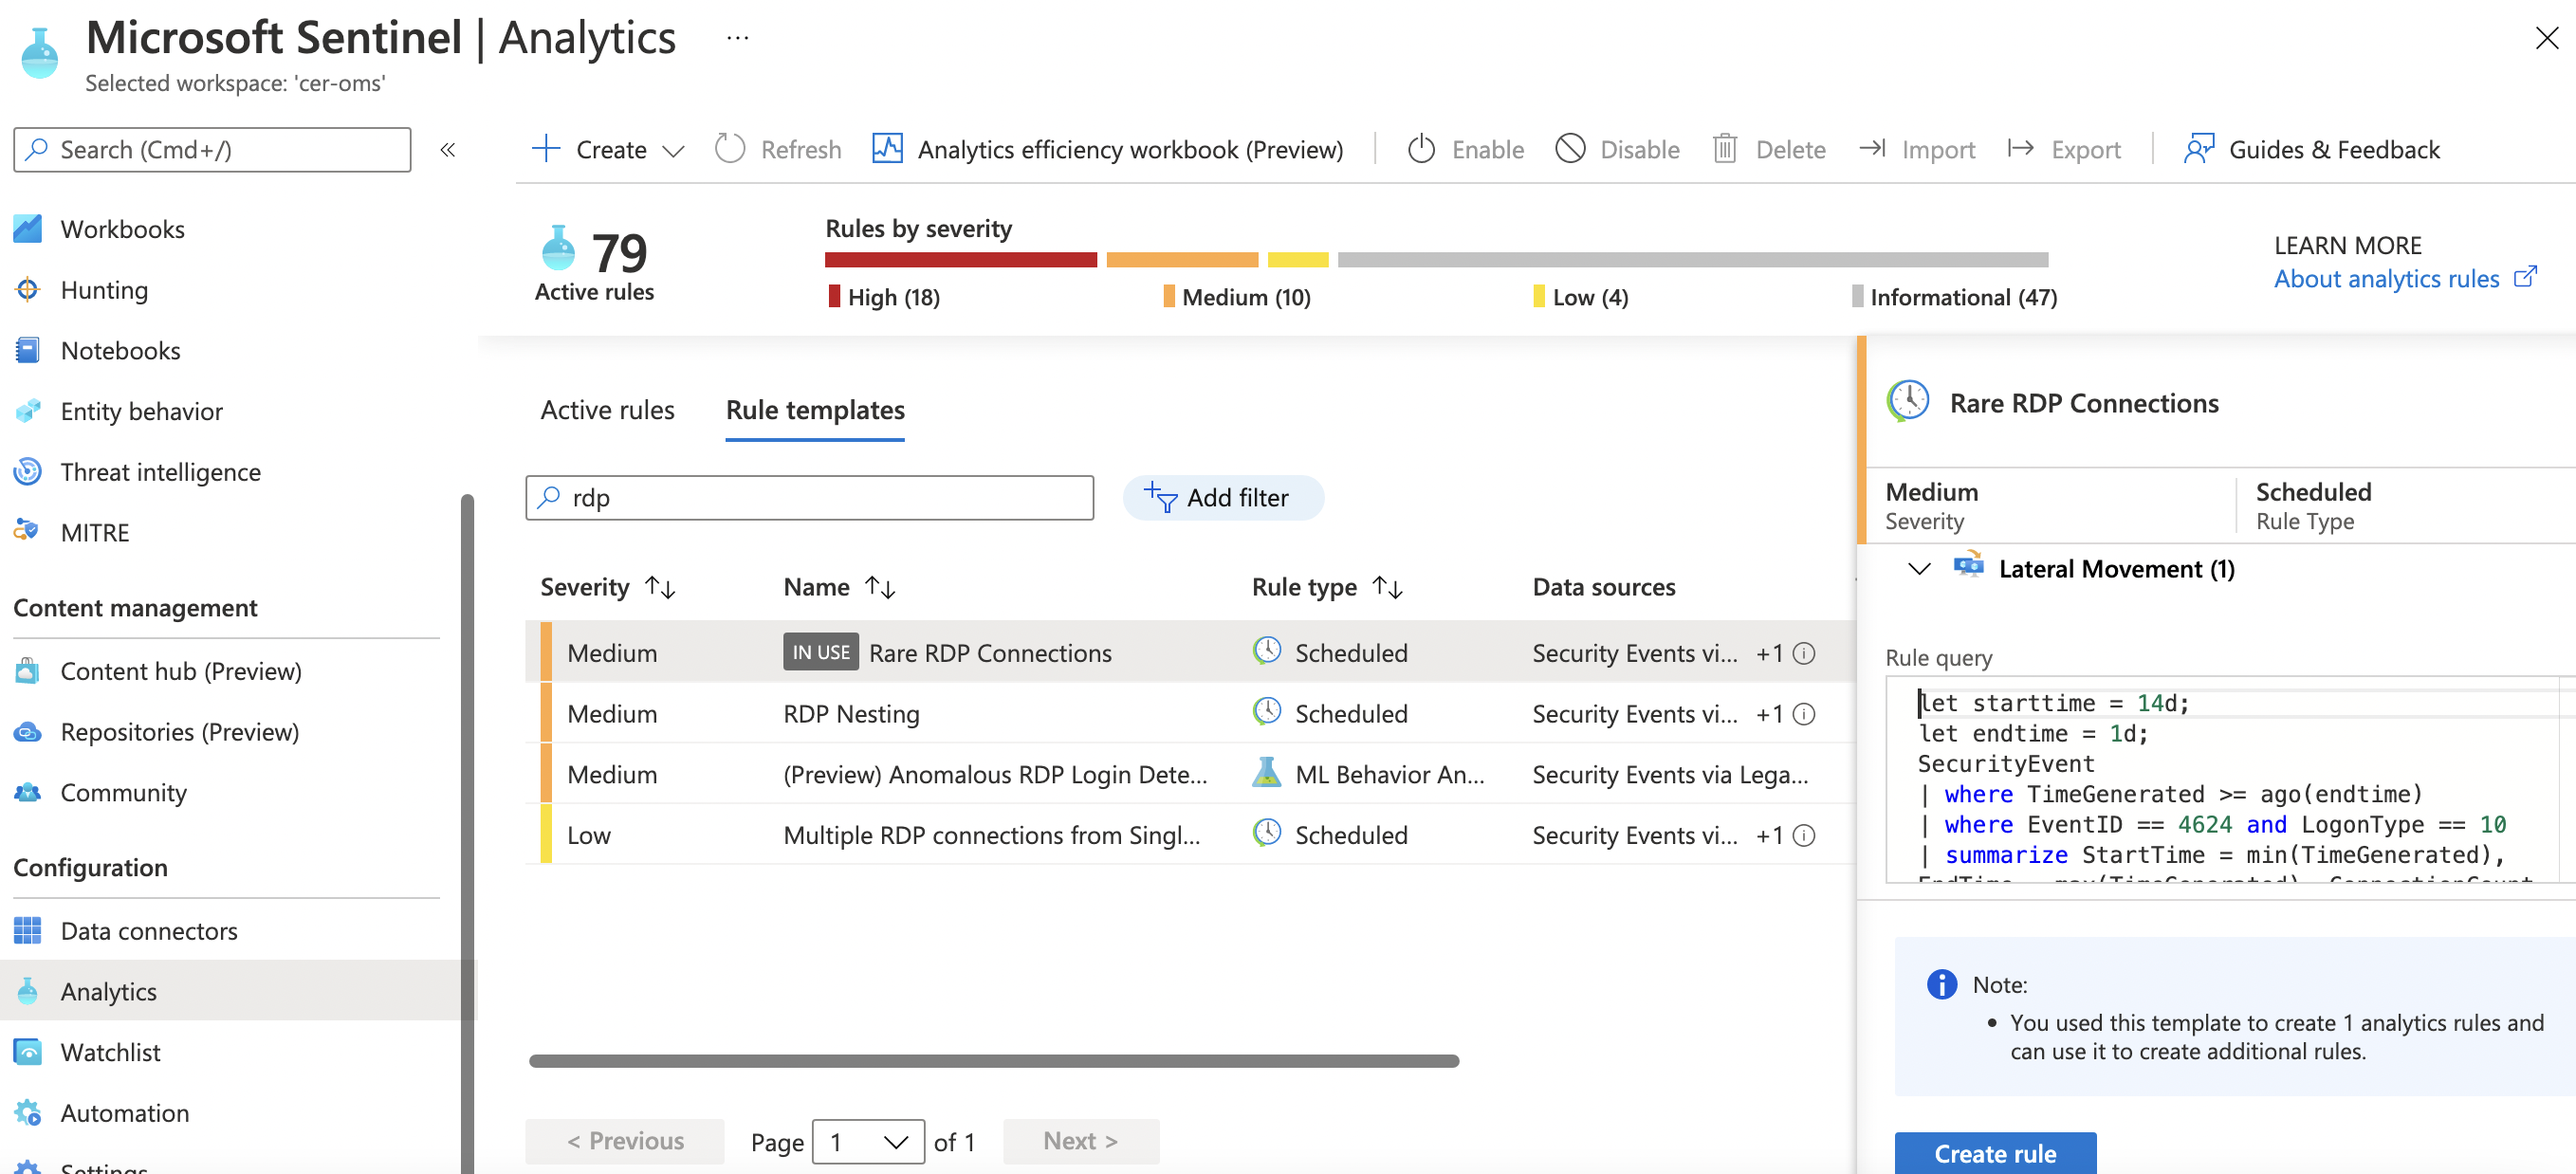
Task: Open Threat intelligence in sidebar
Action: point(160,472)
